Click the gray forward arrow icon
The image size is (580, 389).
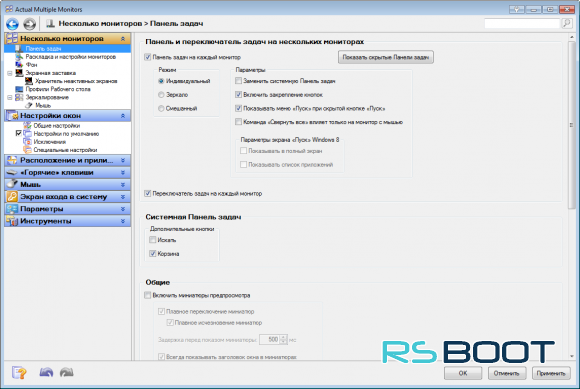click(30, 24)
